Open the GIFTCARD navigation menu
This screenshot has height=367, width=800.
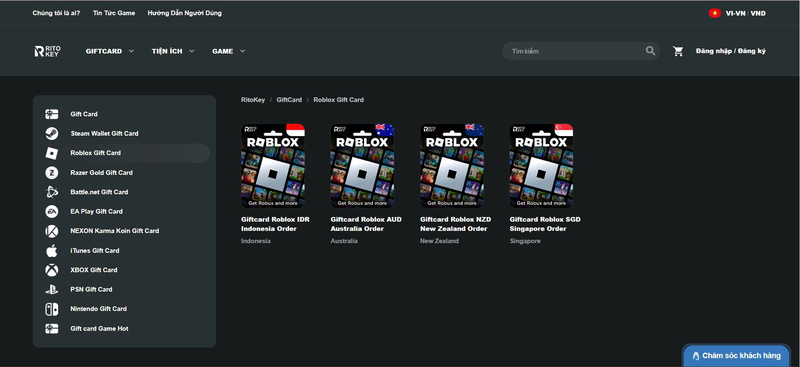[x=104, y=51]
